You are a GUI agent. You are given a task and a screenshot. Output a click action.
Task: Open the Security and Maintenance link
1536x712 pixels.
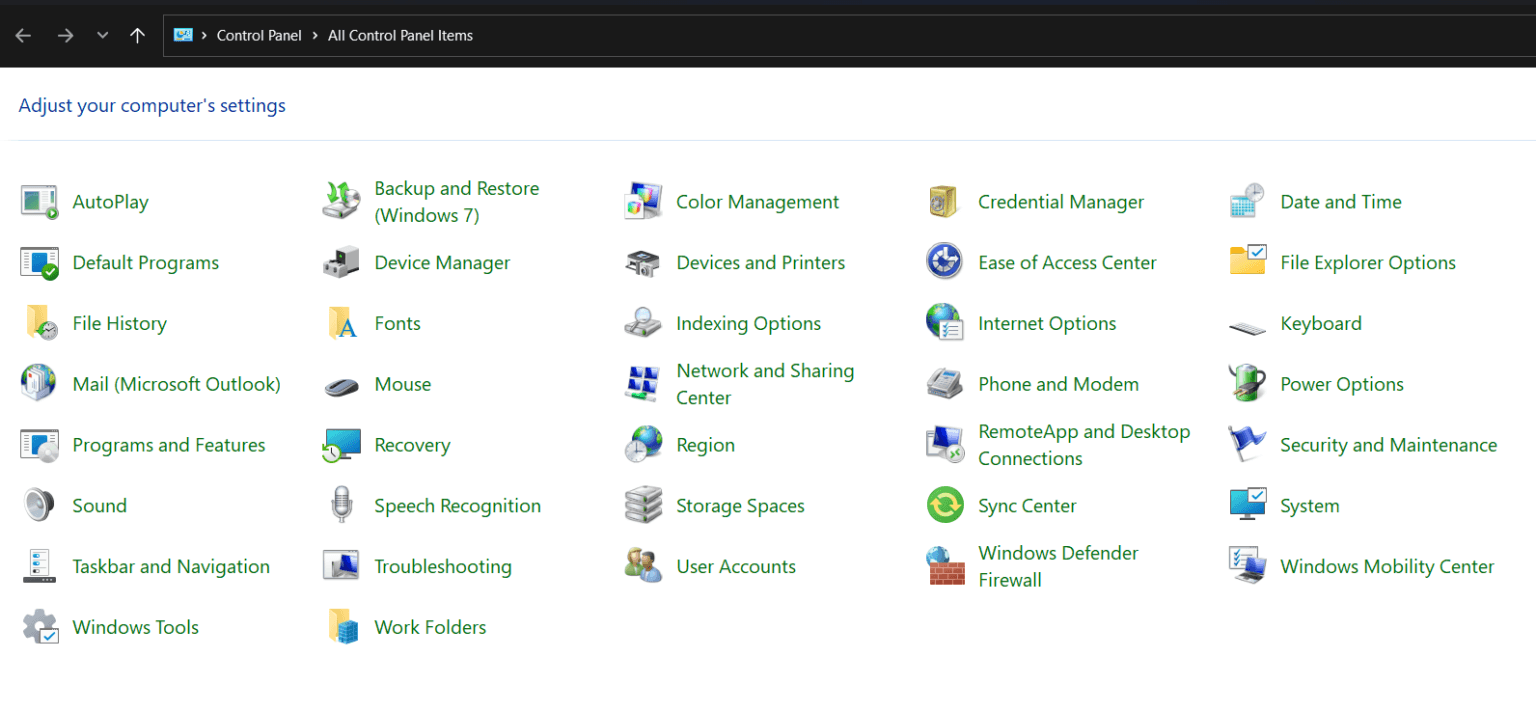point(1388,445)
